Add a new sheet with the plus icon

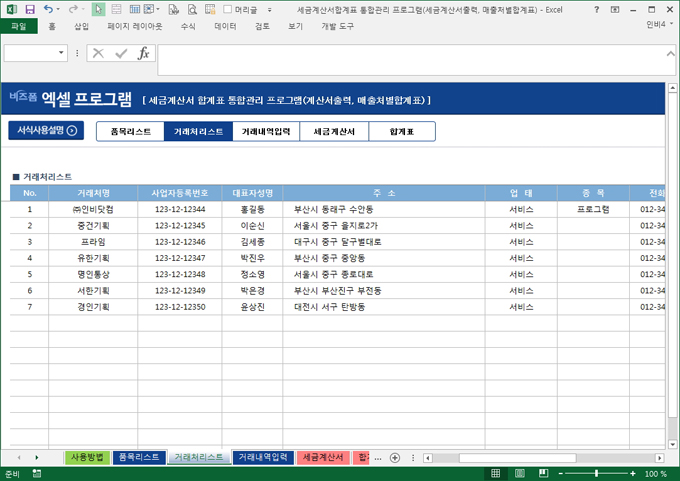pyautogui.click(x=394, y=457)
